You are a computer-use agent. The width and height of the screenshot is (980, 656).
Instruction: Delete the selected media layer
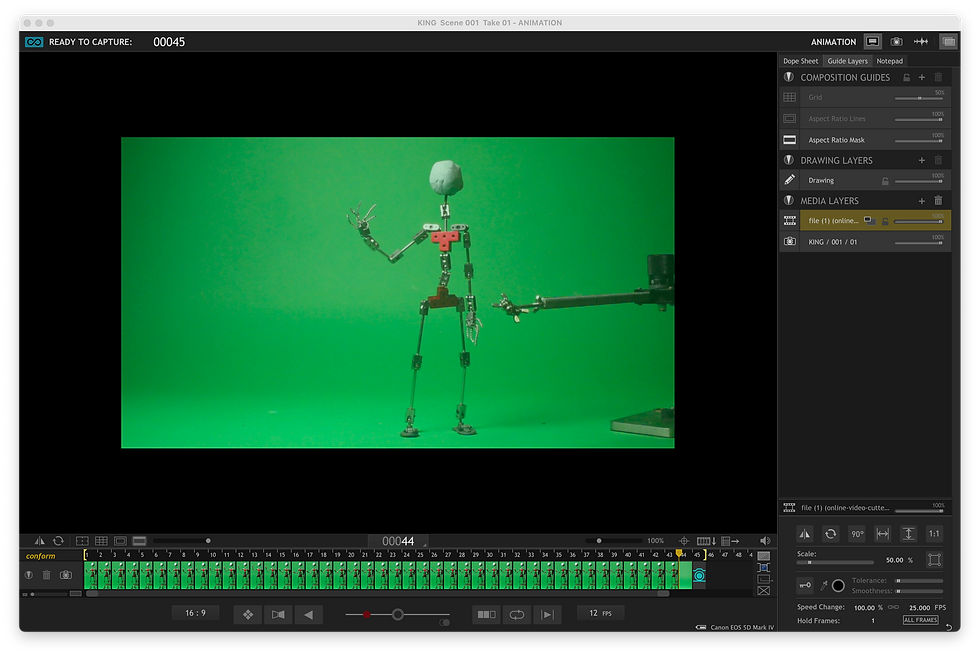point(938,201)
